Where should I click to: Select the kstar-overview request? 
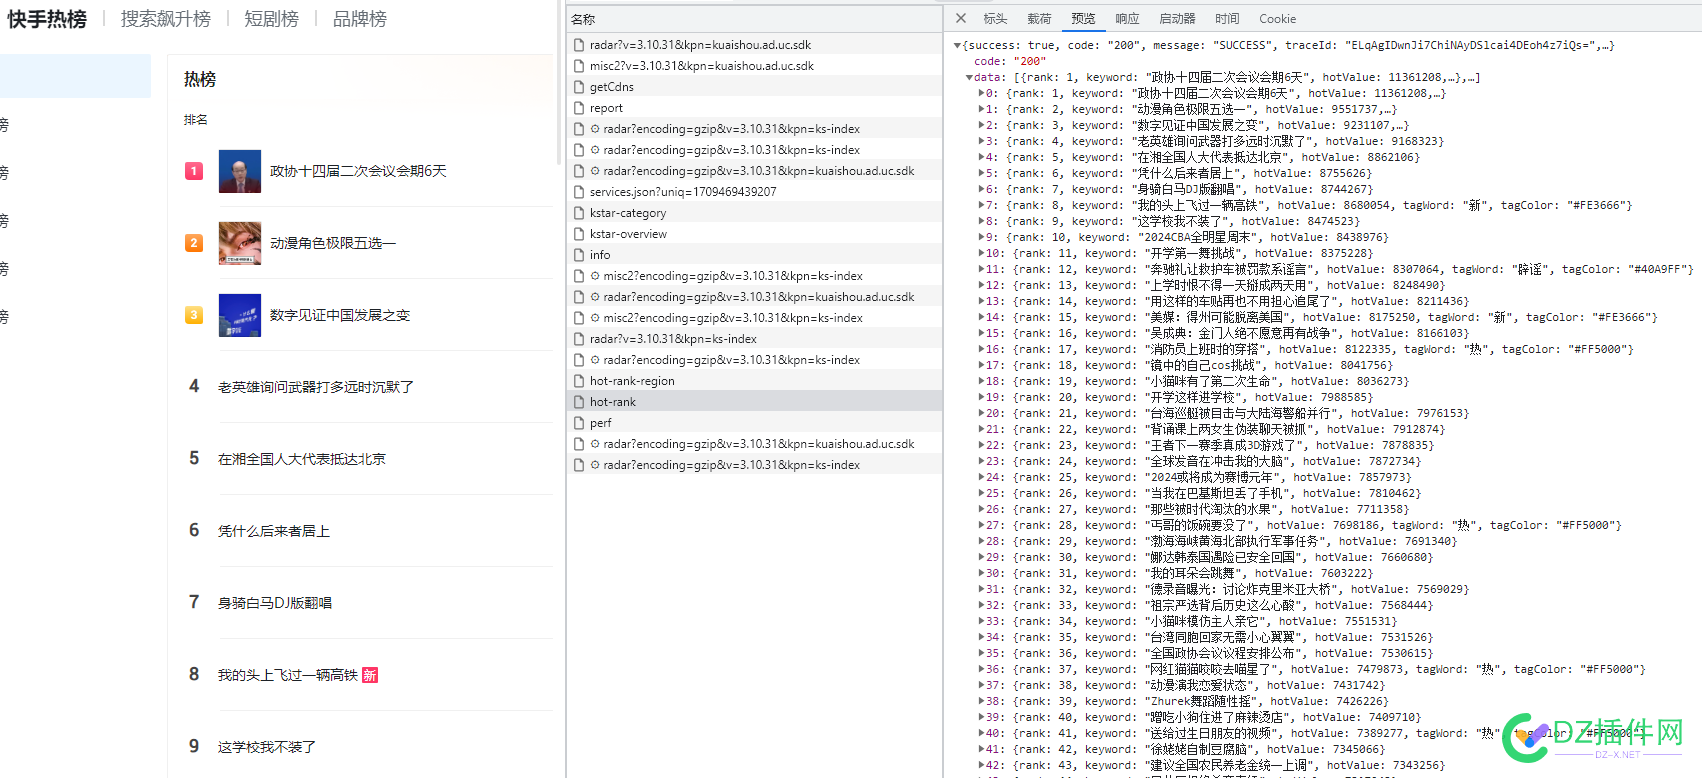[755, 234]
